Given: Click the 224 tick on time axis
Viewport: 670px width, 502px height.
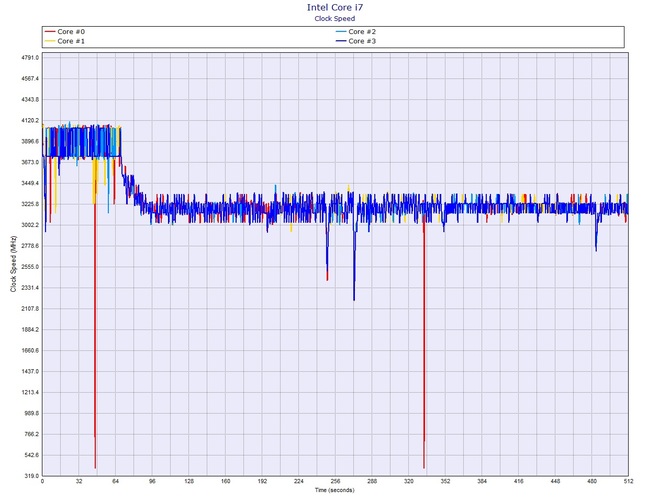Looking at the screenshot, I should tap(299, 481).
